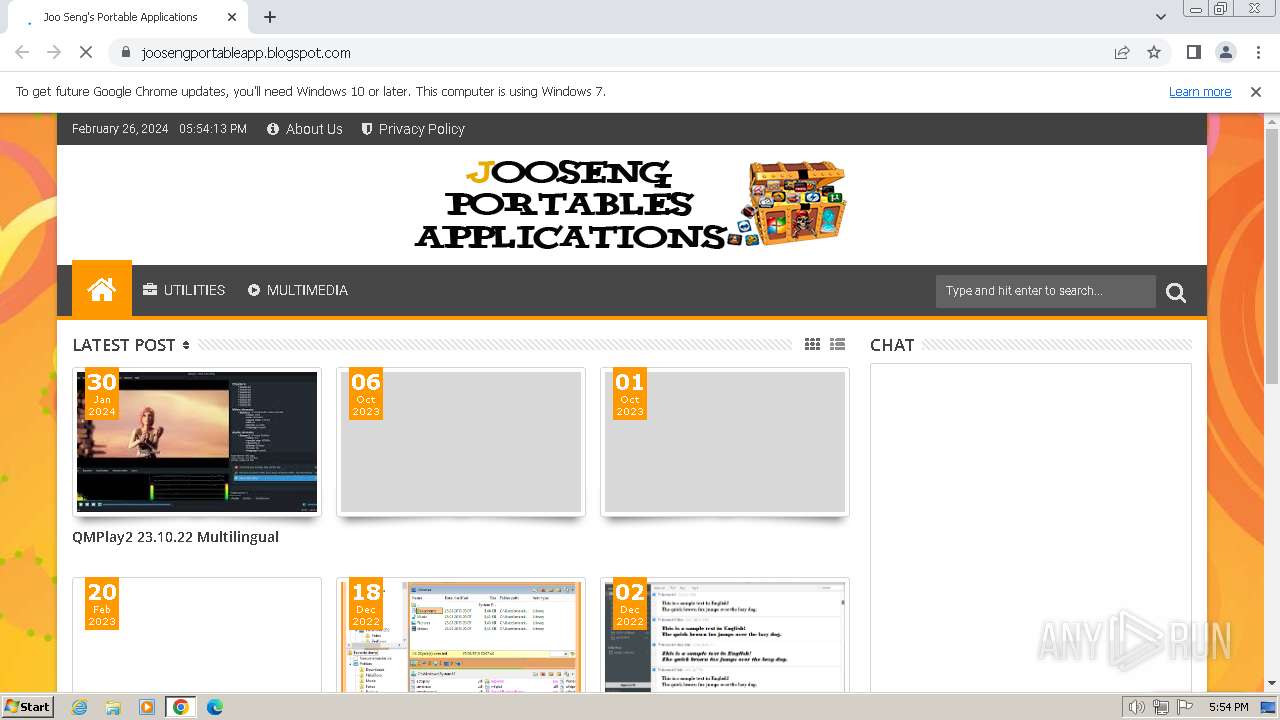Open Windows Explorer from taskbar
The height and width of the screenshot is (720, 1280).
click(113, 707)
